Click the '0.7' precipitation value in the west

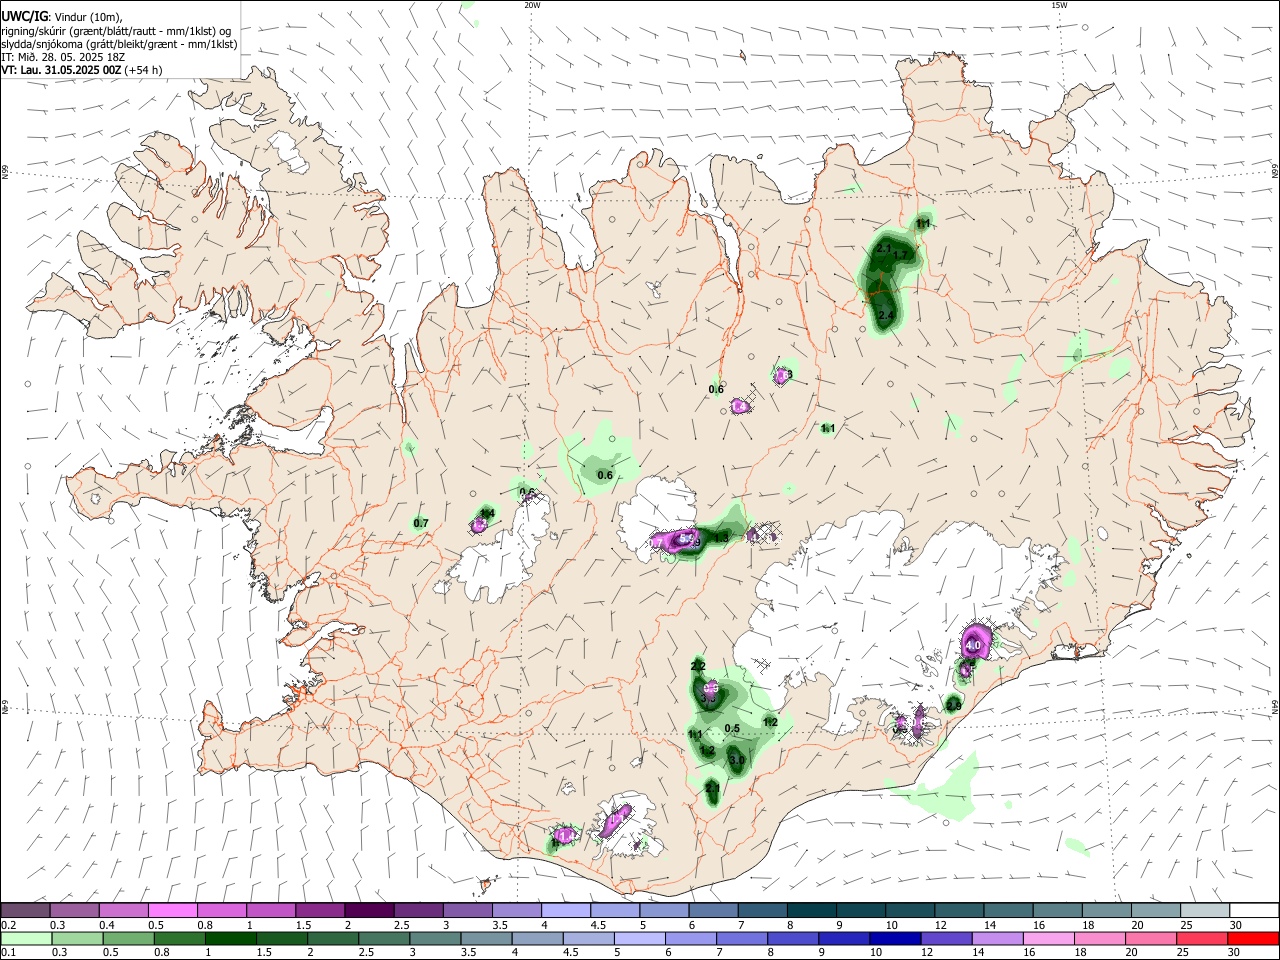(421, 523)
